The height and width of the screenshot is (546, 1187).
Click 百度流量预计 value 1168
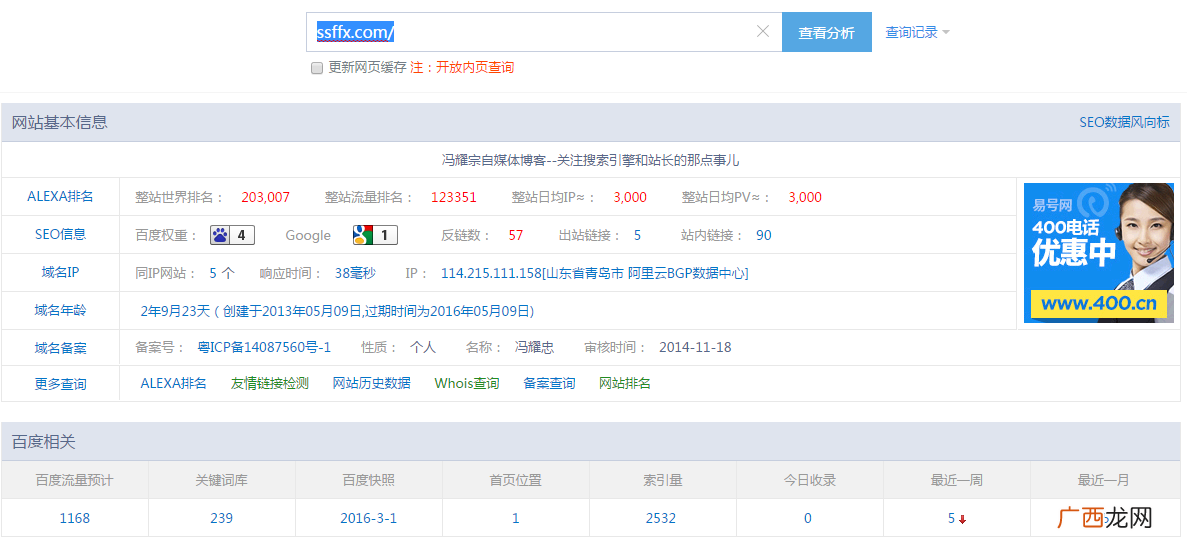coord(75,519)
